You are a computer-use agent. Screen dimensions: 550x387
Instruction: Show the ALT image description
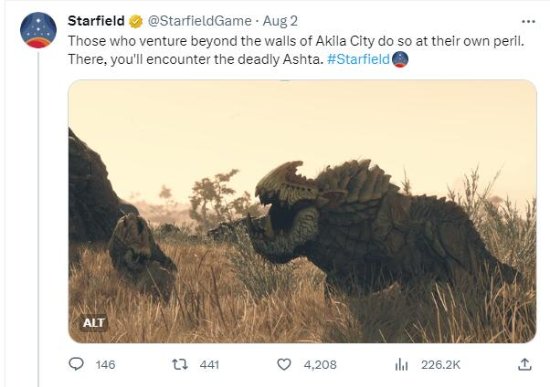(x=94, y=322)
